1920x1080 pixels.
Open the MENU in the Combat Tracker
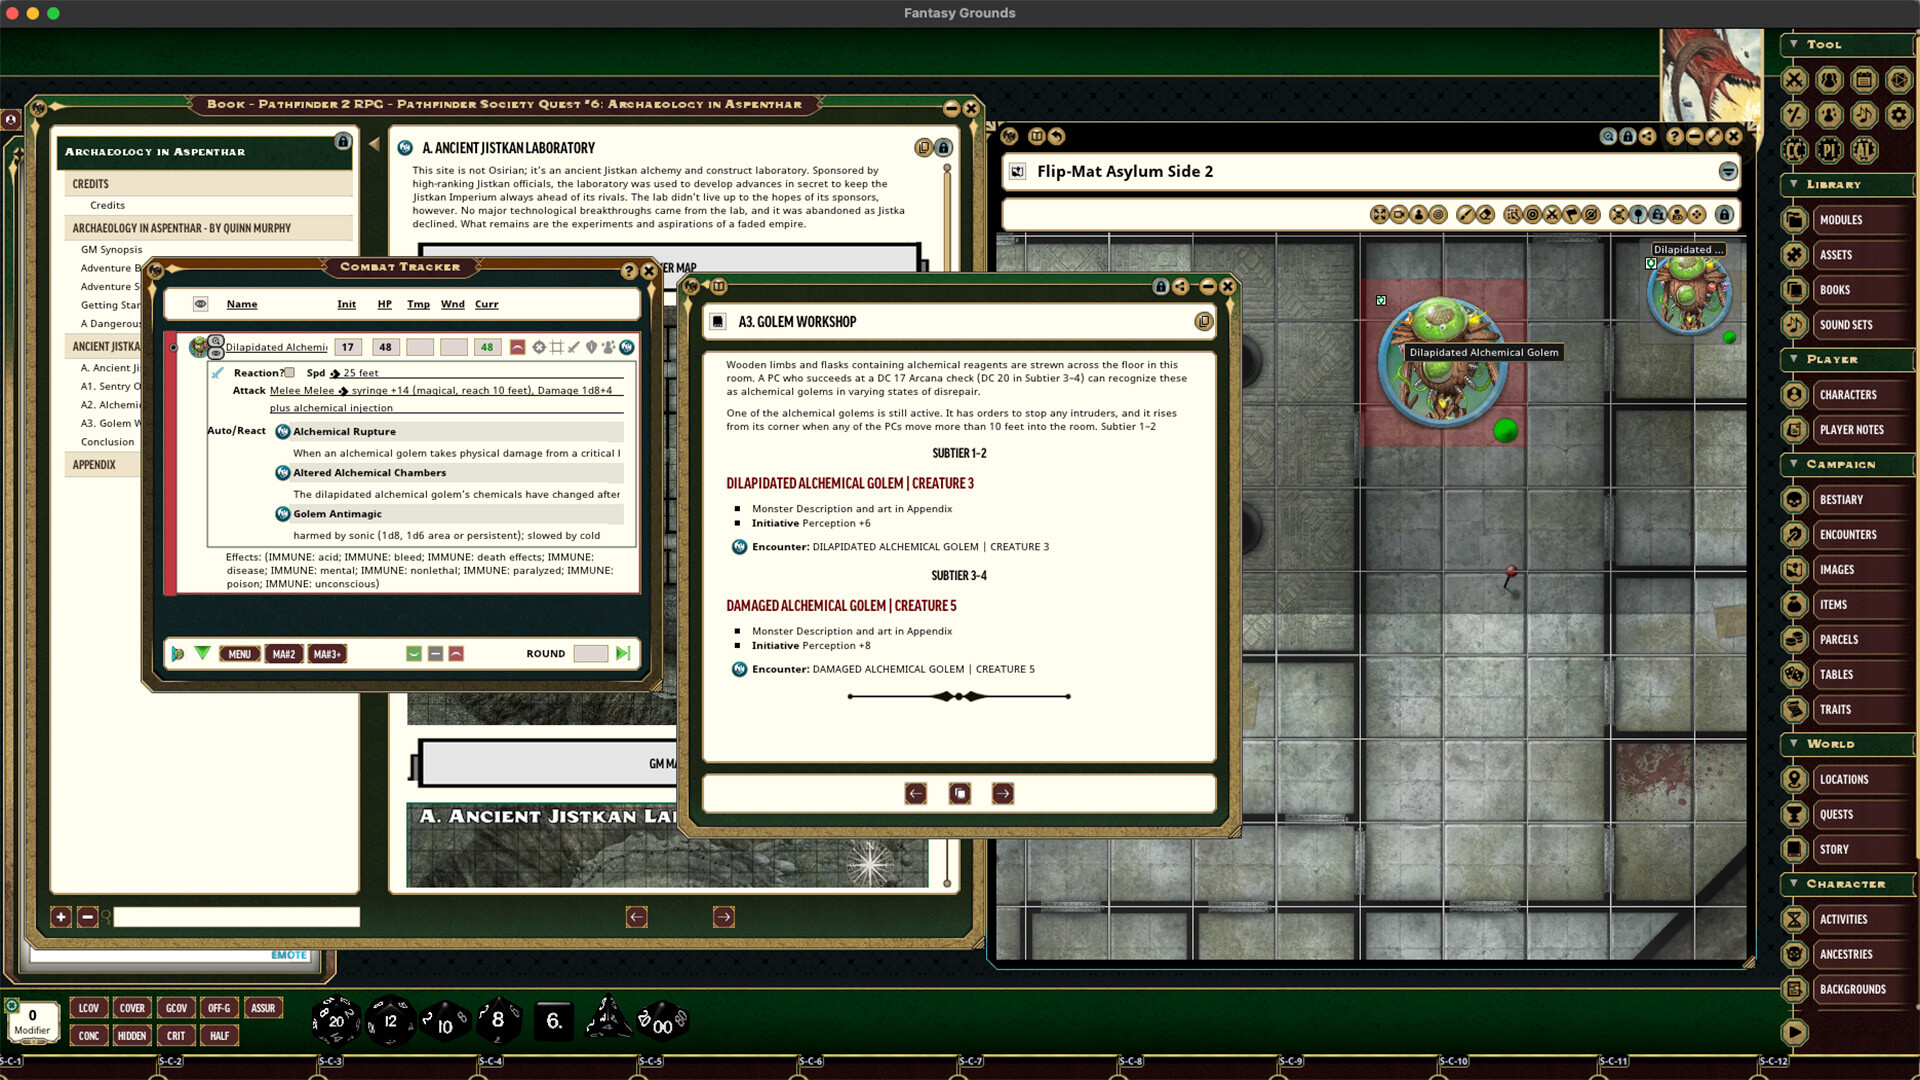click(x=239, y=653)
